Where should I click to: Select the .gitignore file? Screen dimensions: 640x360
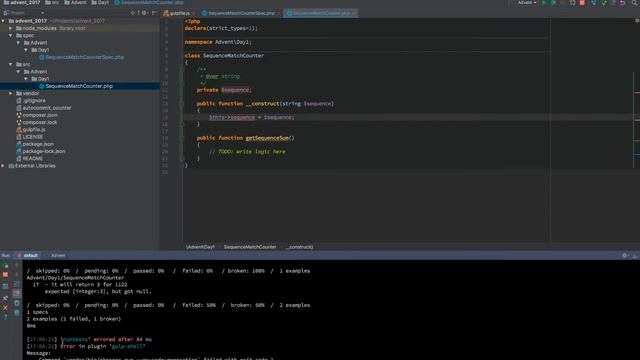click(x=34, y=100)
